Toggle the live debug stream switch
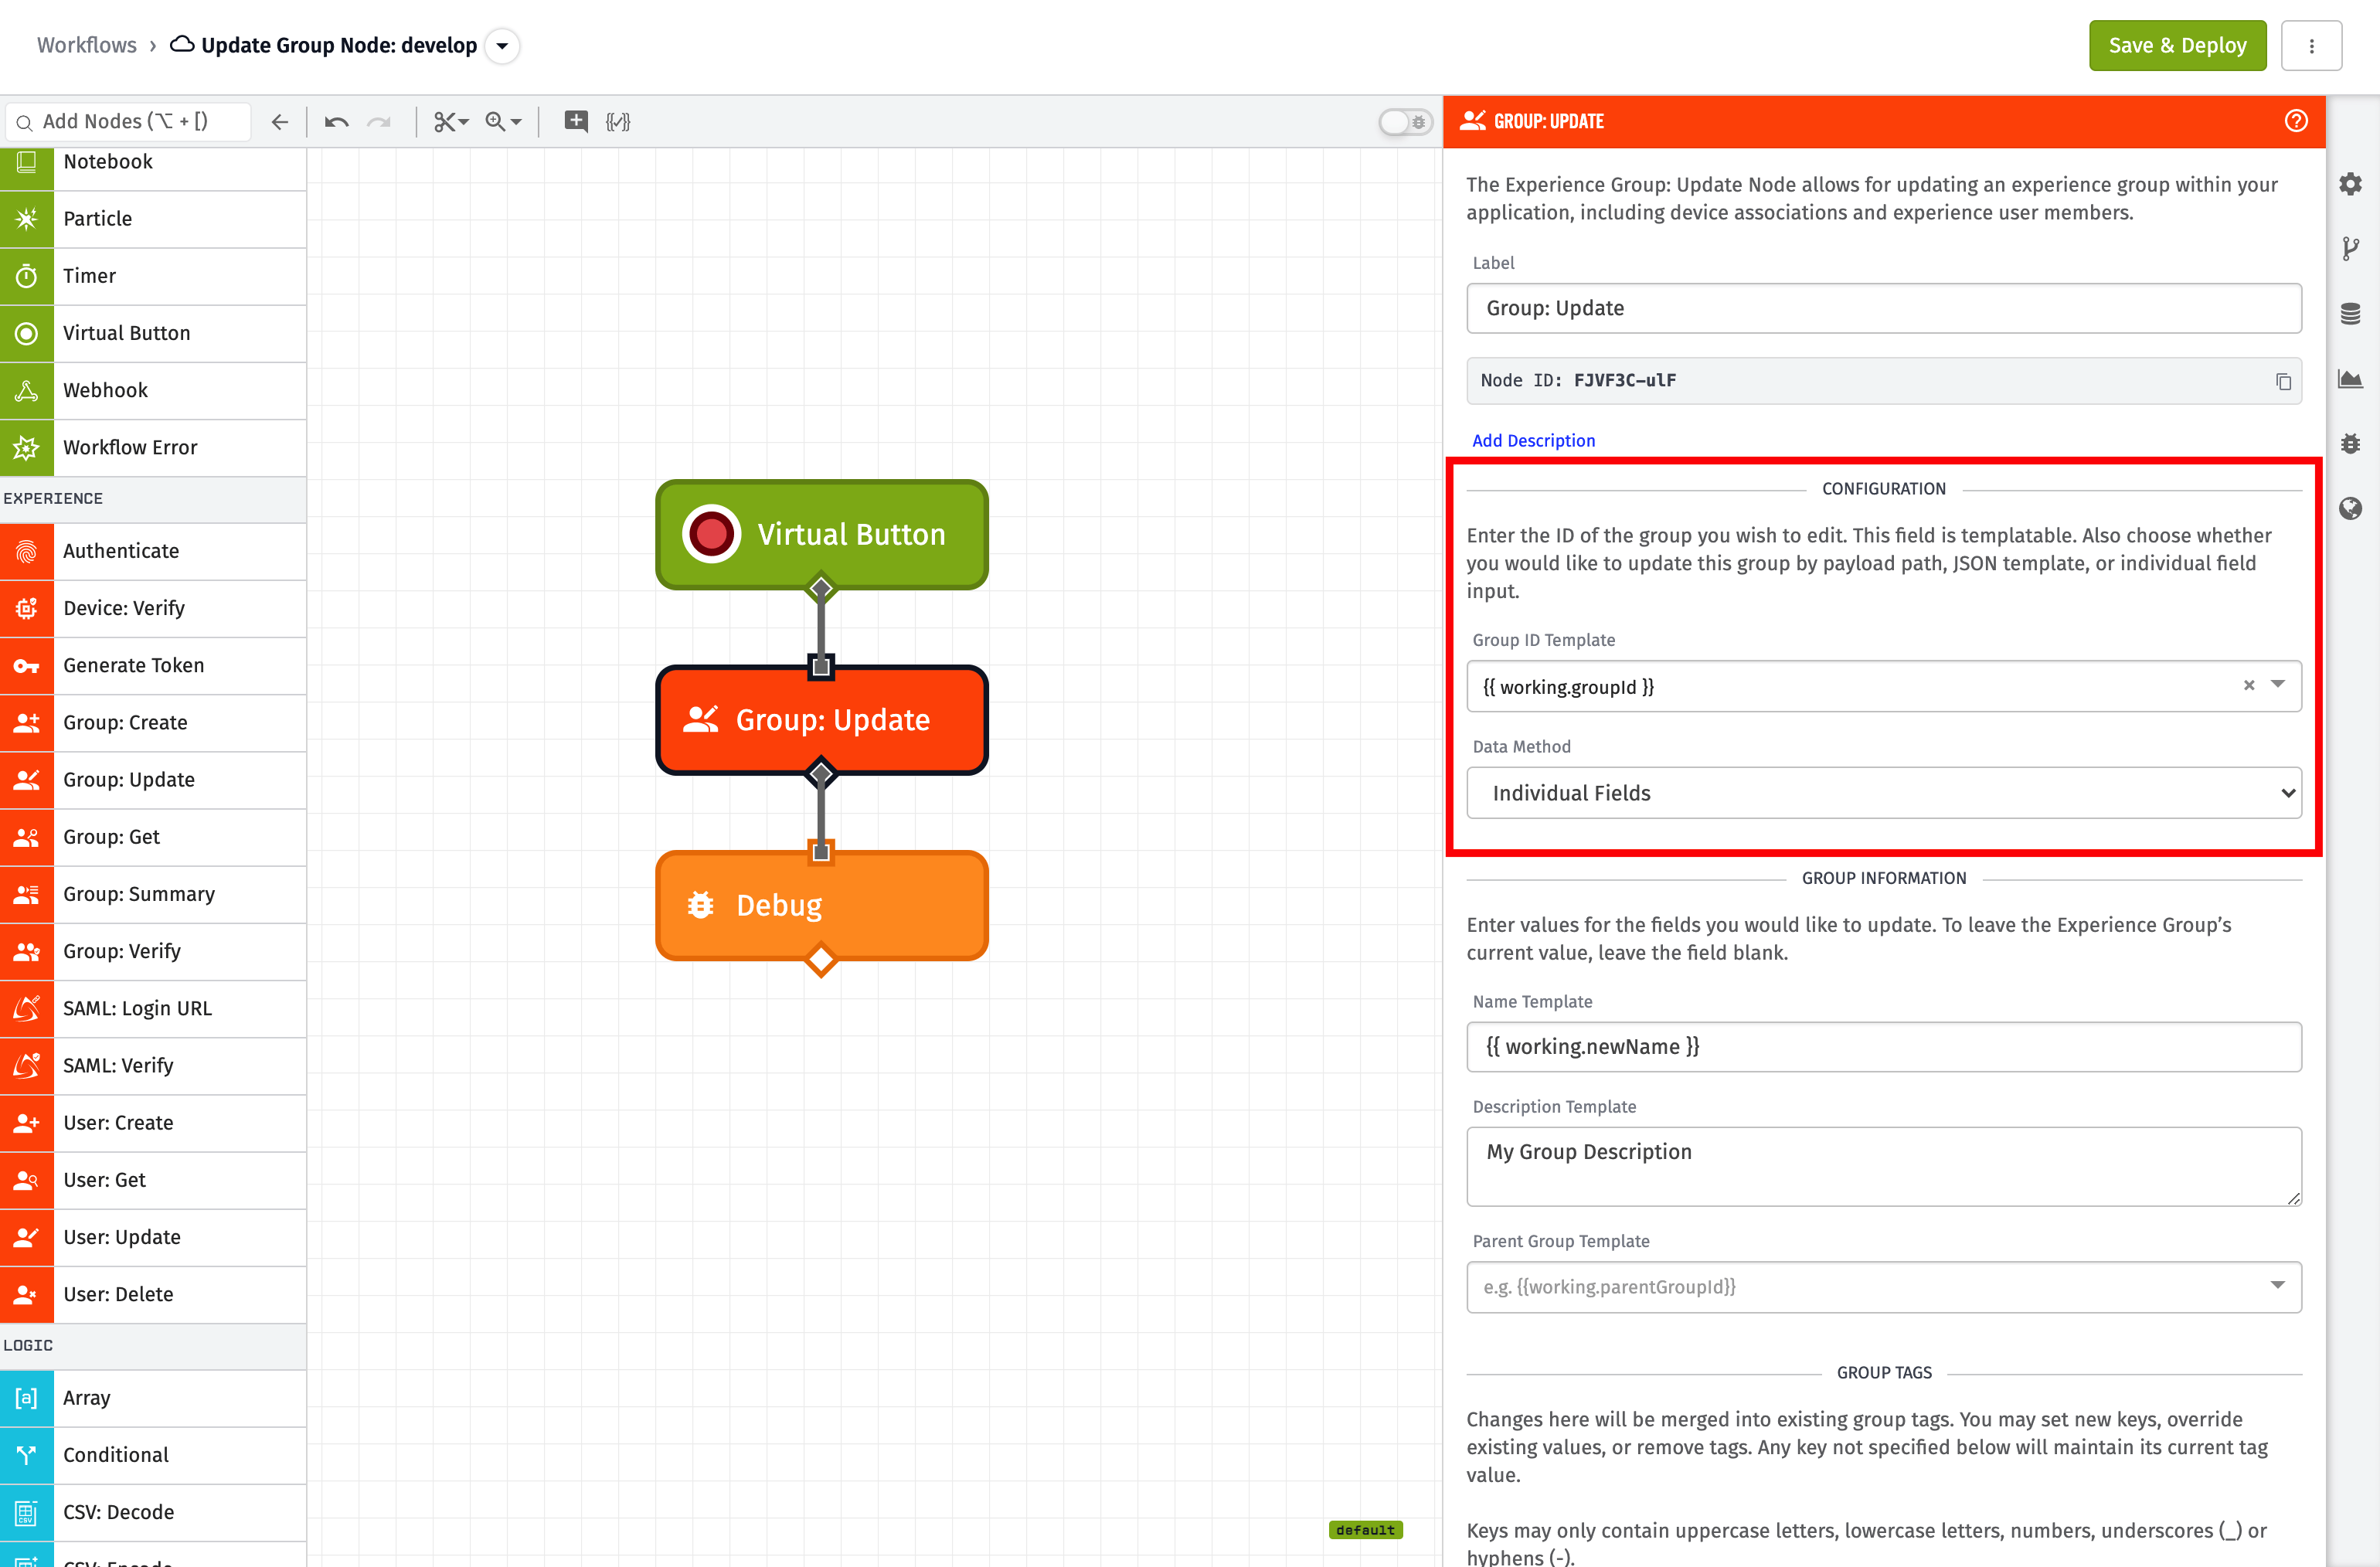This screenshot has height=1567, width=2380. point(1405,122)
